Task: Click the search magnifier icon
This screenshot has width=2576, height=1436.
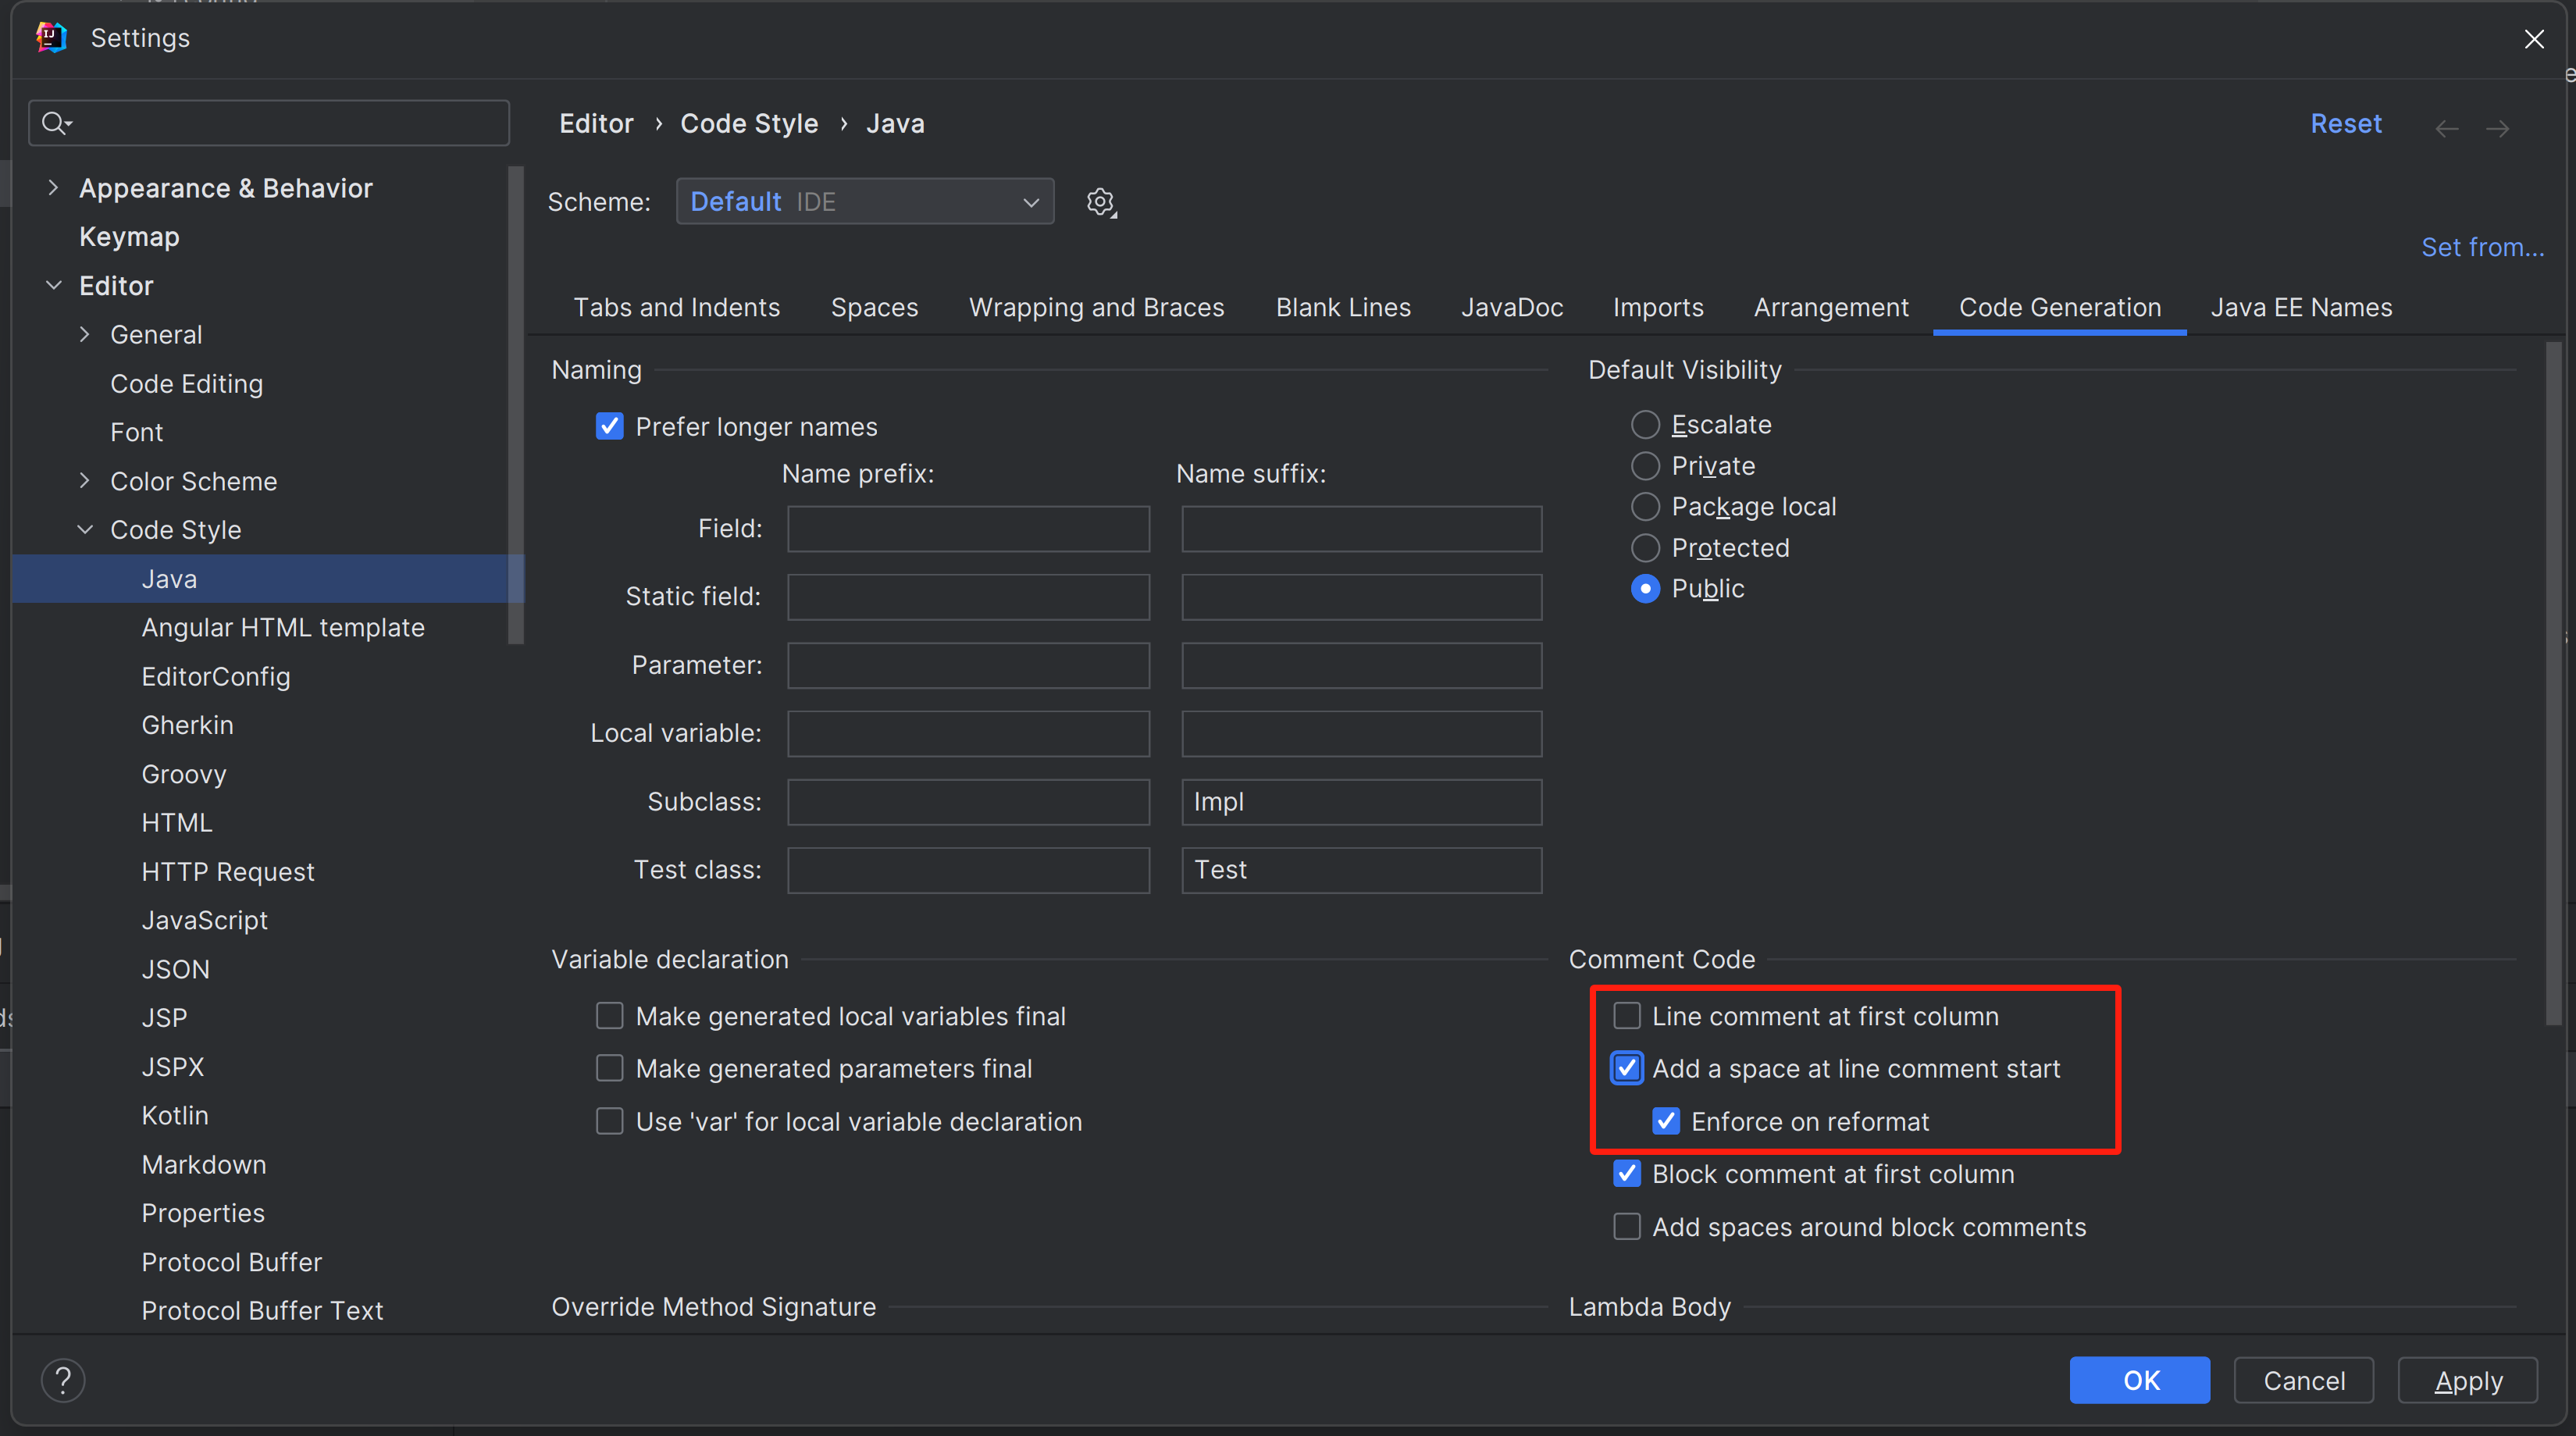Action: (x=55, y=123)
